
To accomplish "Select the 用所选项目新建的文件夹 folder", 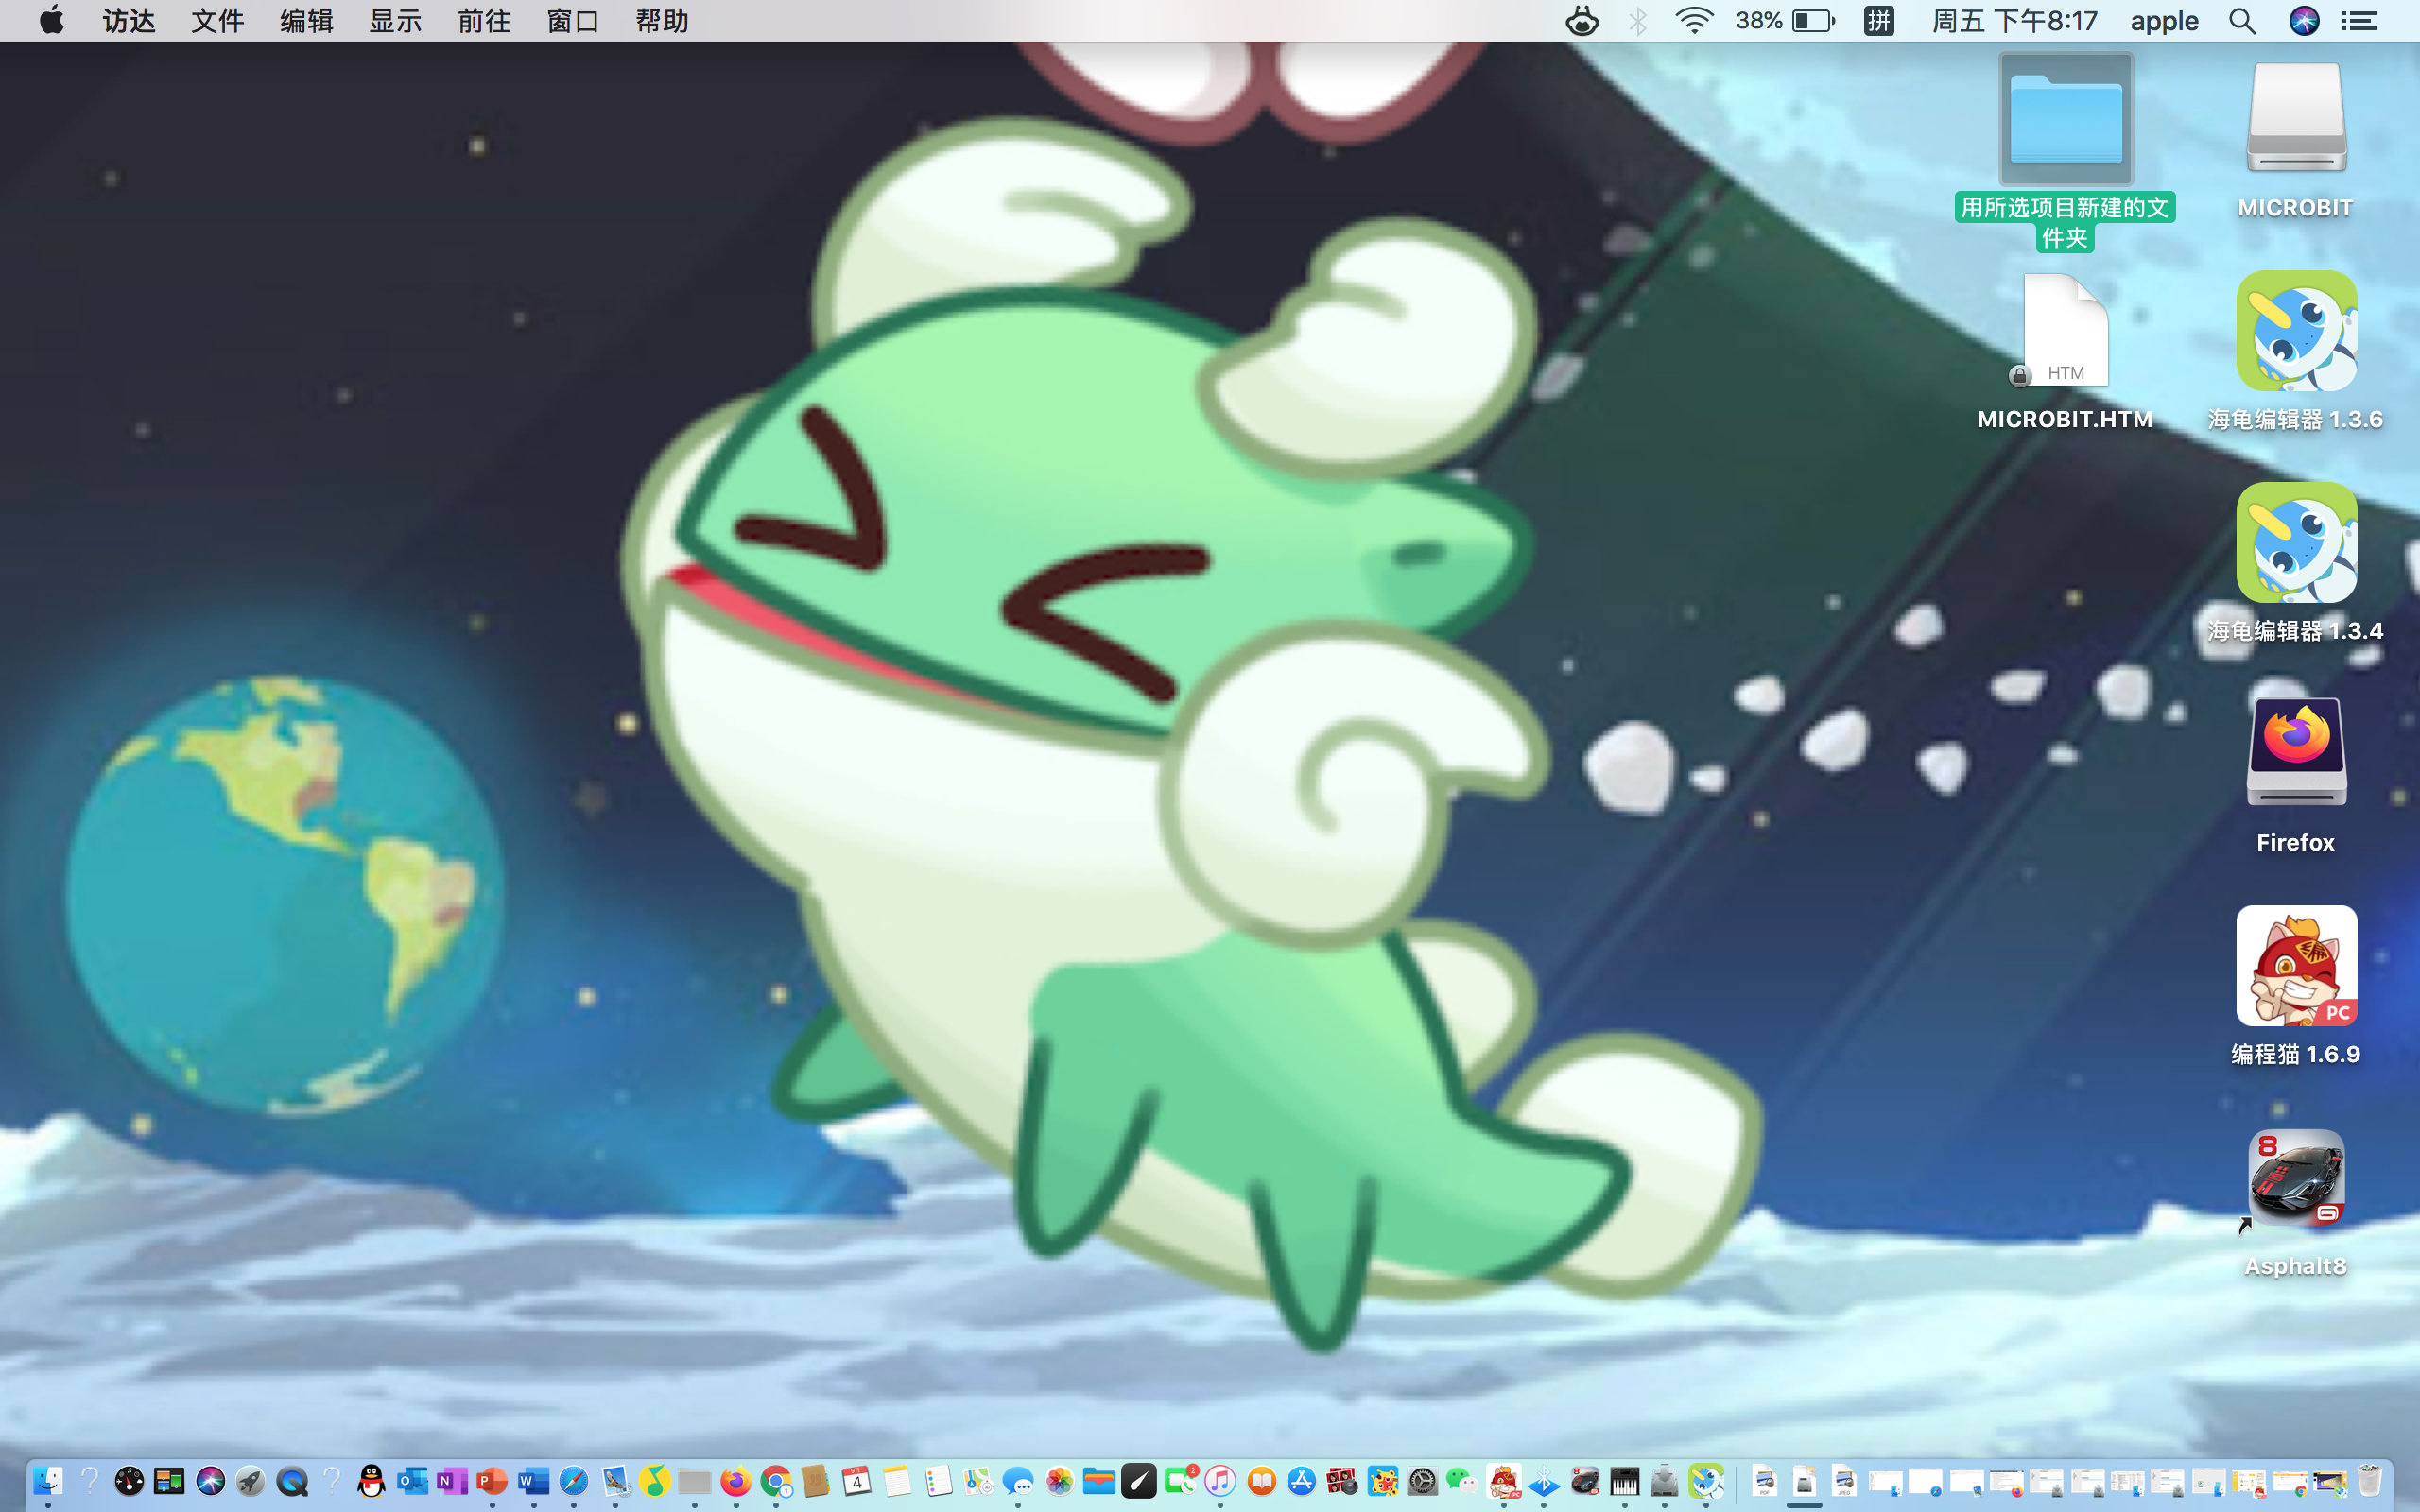I will (x=2065, y=120).
